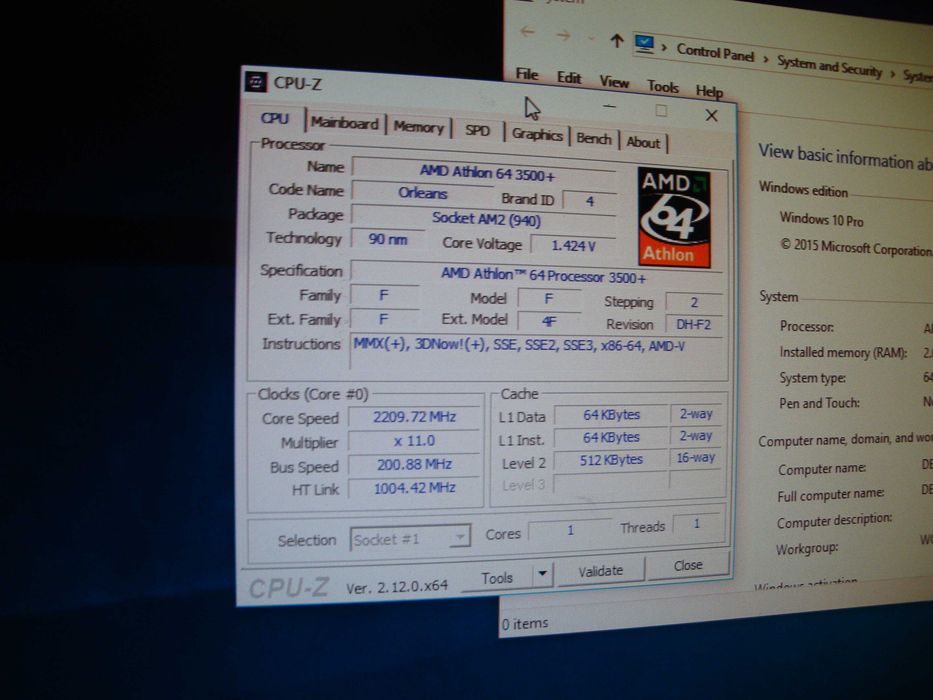The image size is (933, 700).
Task: Click the Threads count value
Action: (696, 523)
